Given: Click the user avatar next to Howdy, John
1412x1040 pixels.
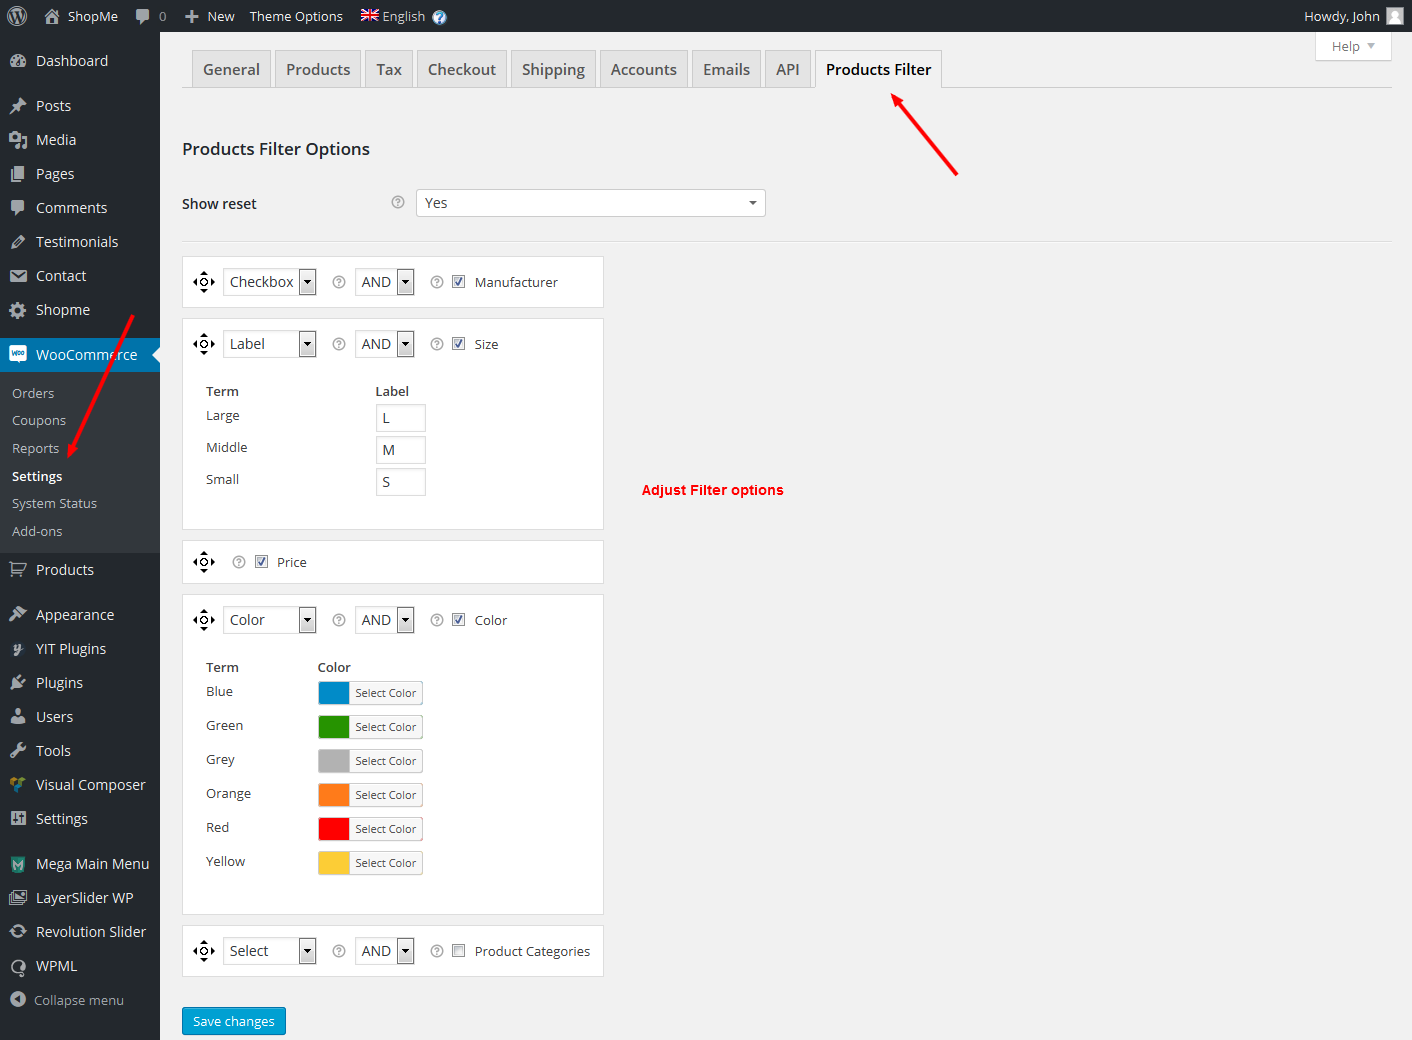Looking at the screenshot, I should pyautogui.click(x=1395, y=16).
